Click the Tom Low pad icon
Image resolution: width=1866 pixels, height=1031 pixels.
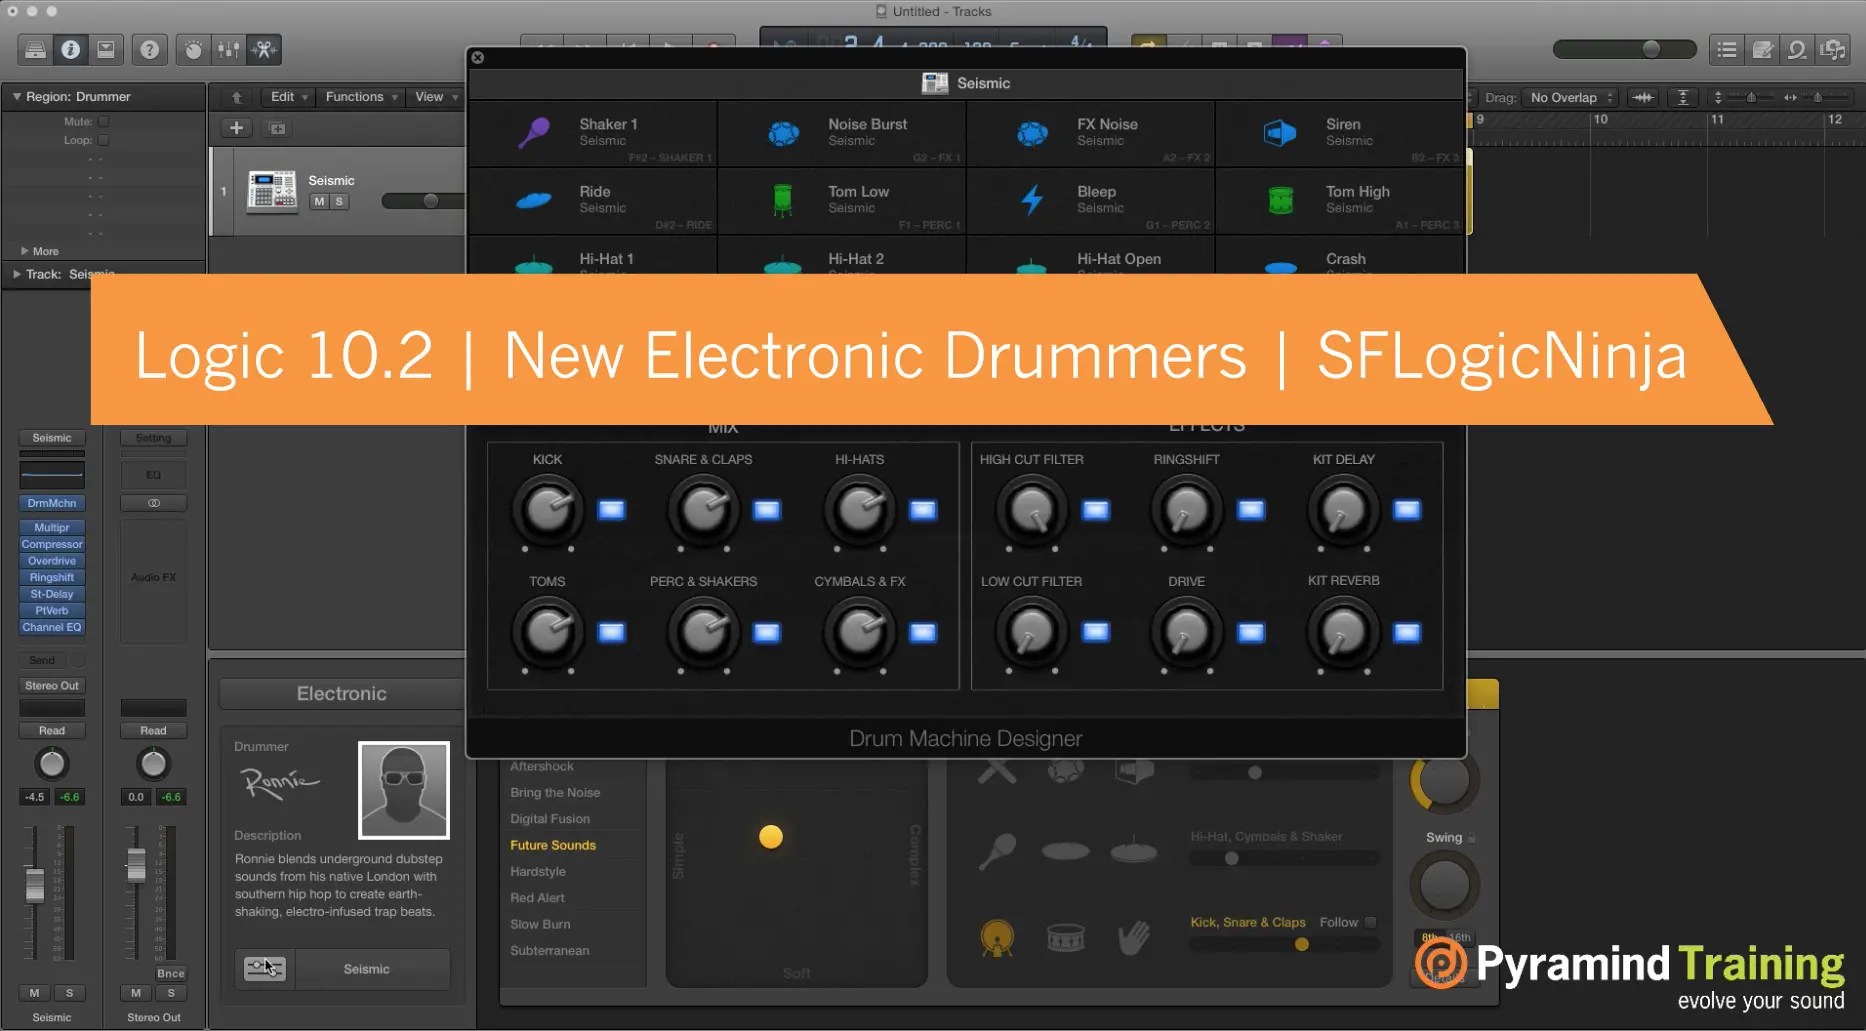pos(785,199)
